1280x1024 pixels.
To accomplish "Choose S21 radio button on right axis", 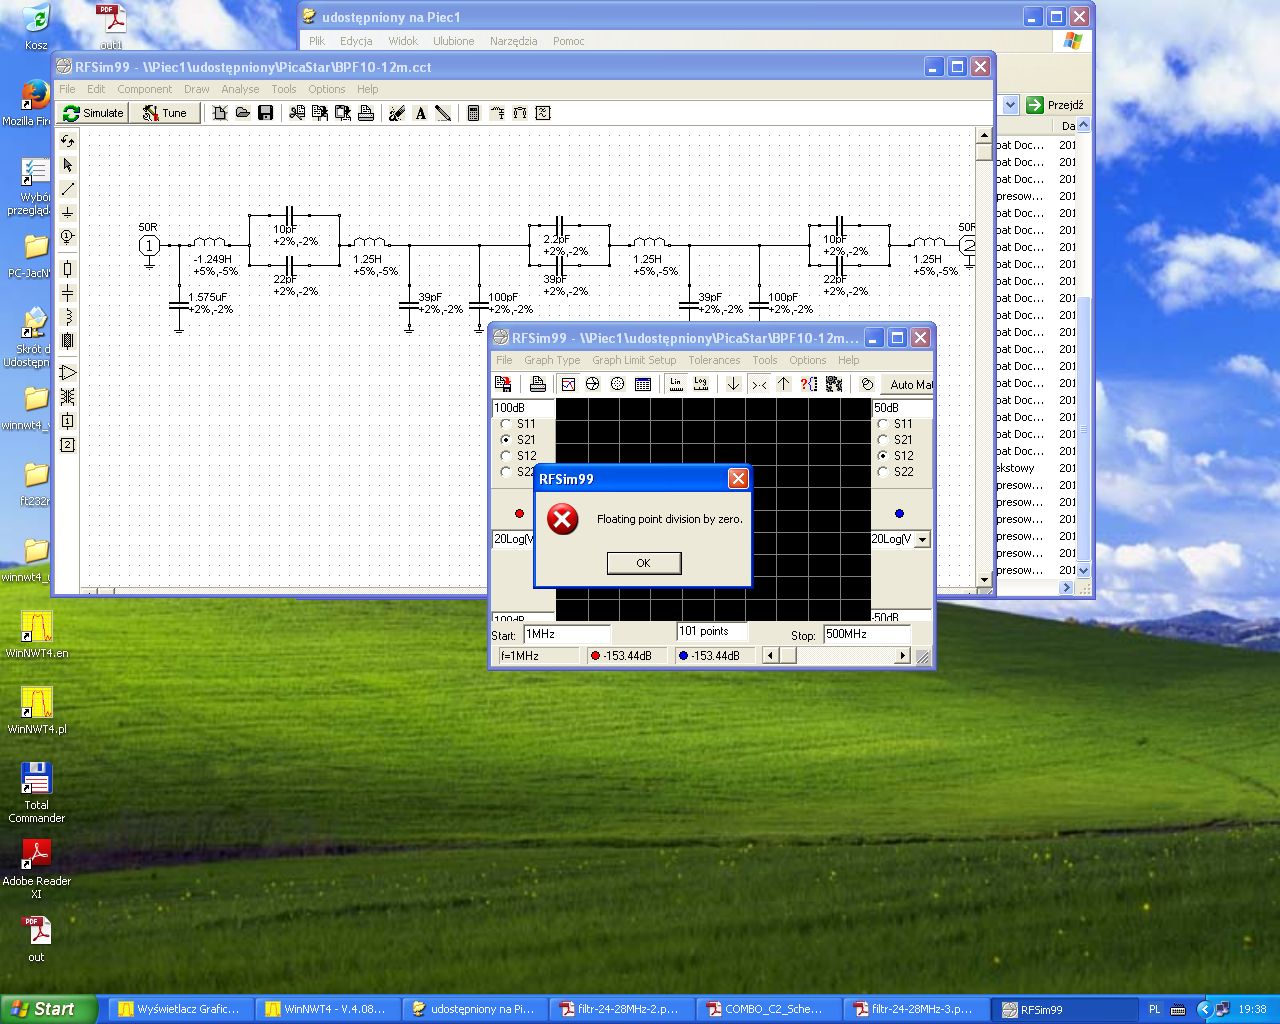I will [x=883, y=440].
